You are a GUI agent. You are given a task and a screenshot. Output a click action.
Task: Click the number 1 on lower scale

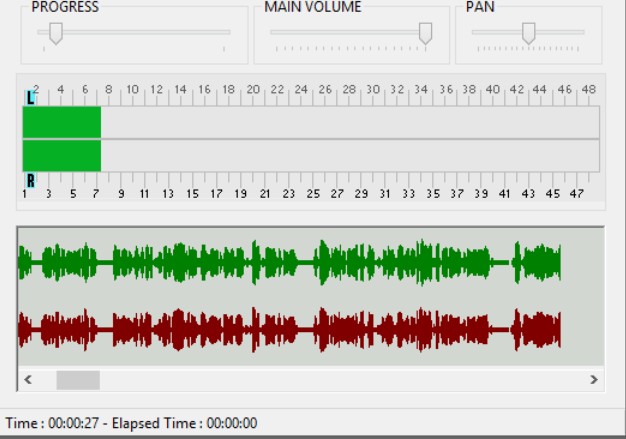(x=25, y=194)
